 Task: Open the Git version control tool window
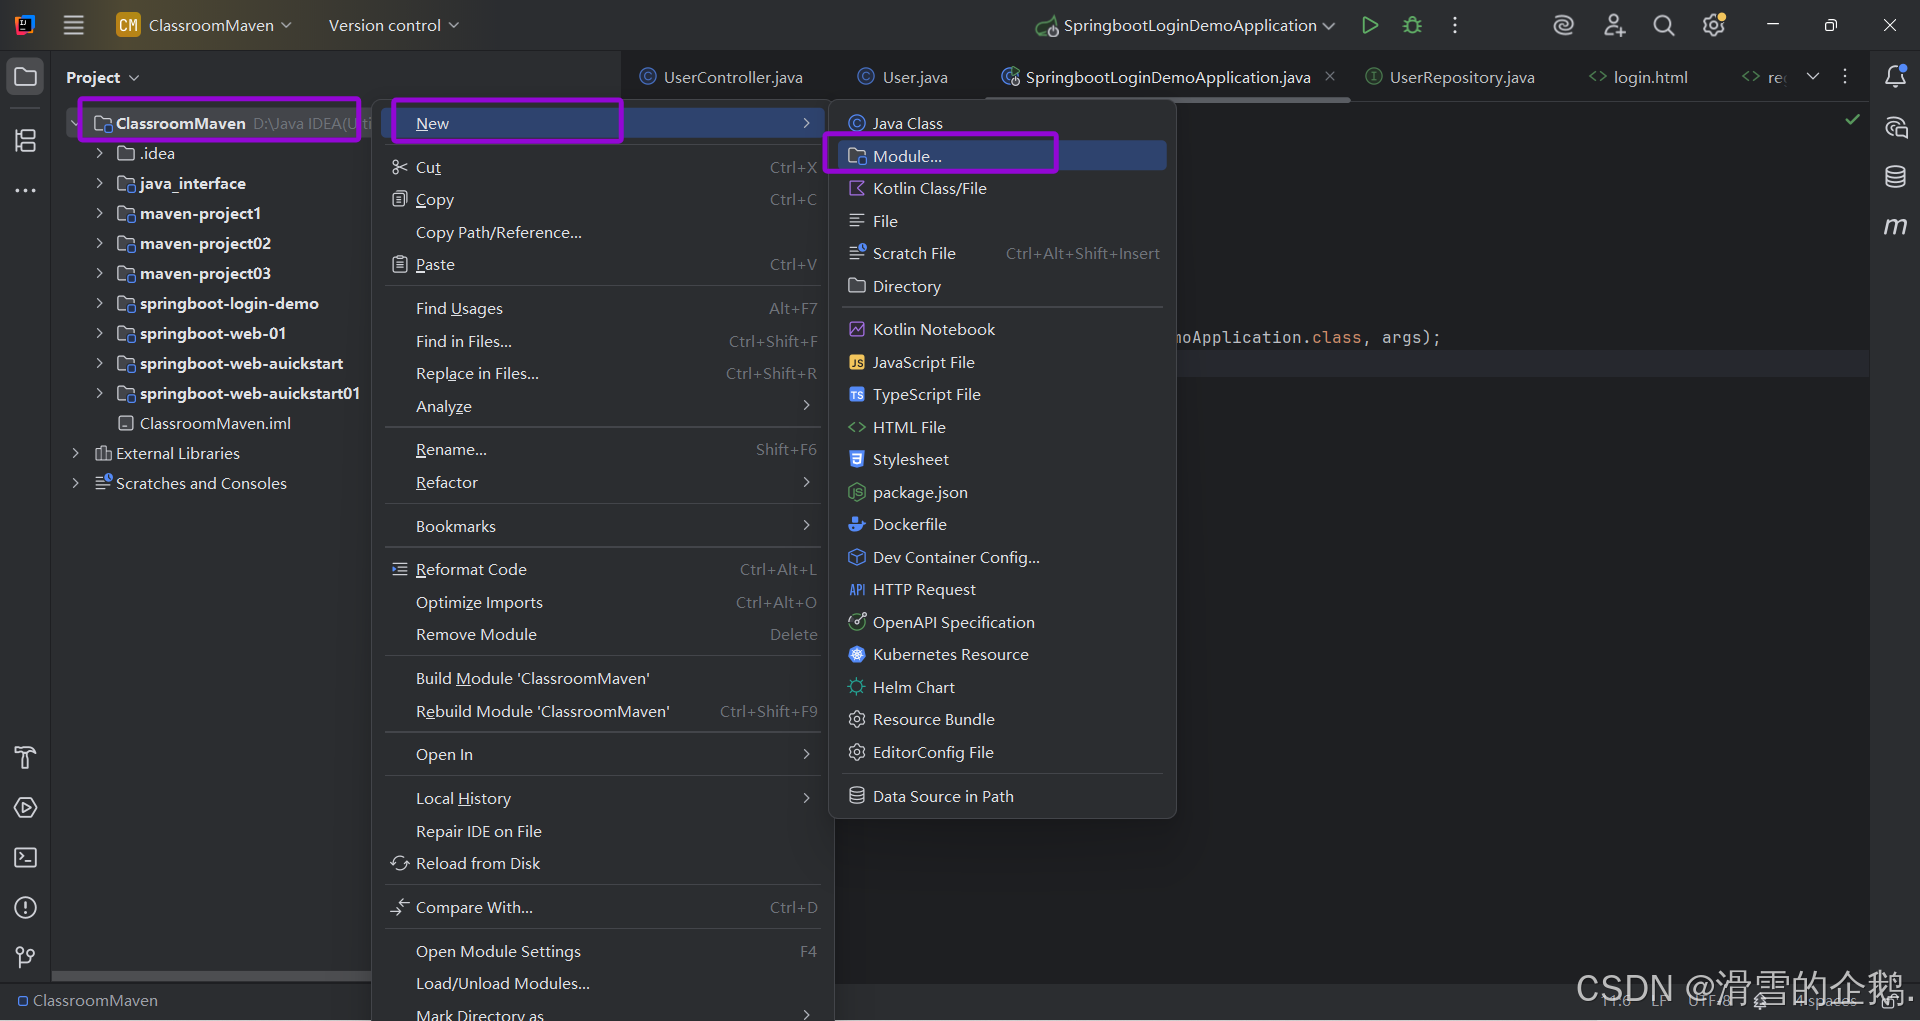pos(26,958)
